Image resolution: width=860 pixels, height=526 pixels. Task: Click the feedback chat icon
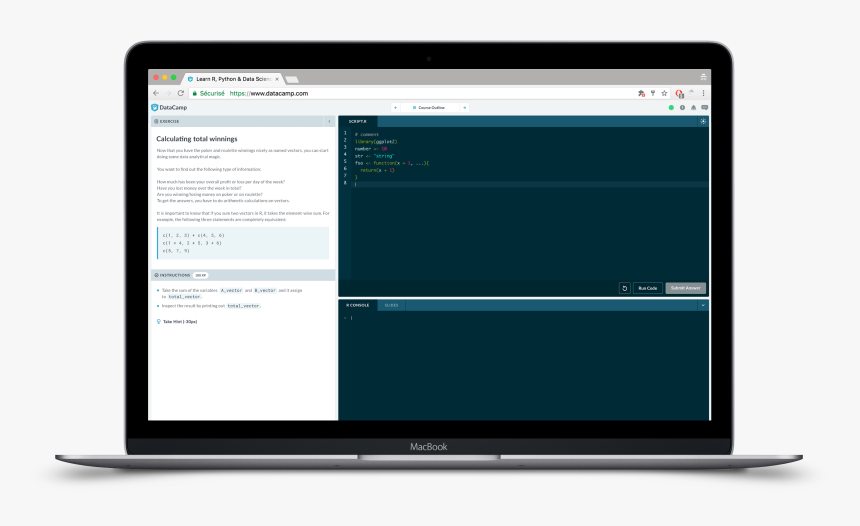pos(705,108)
